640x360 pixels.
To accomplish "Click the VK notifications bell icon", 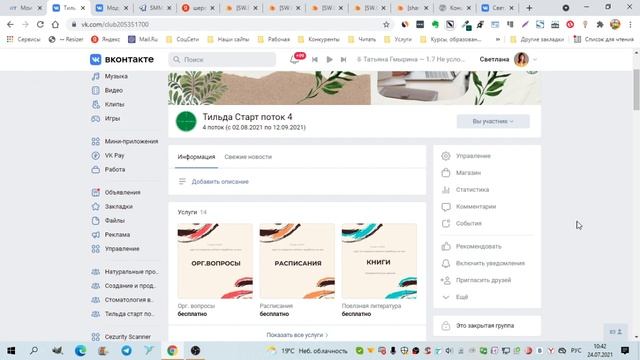I will point(294,60).
